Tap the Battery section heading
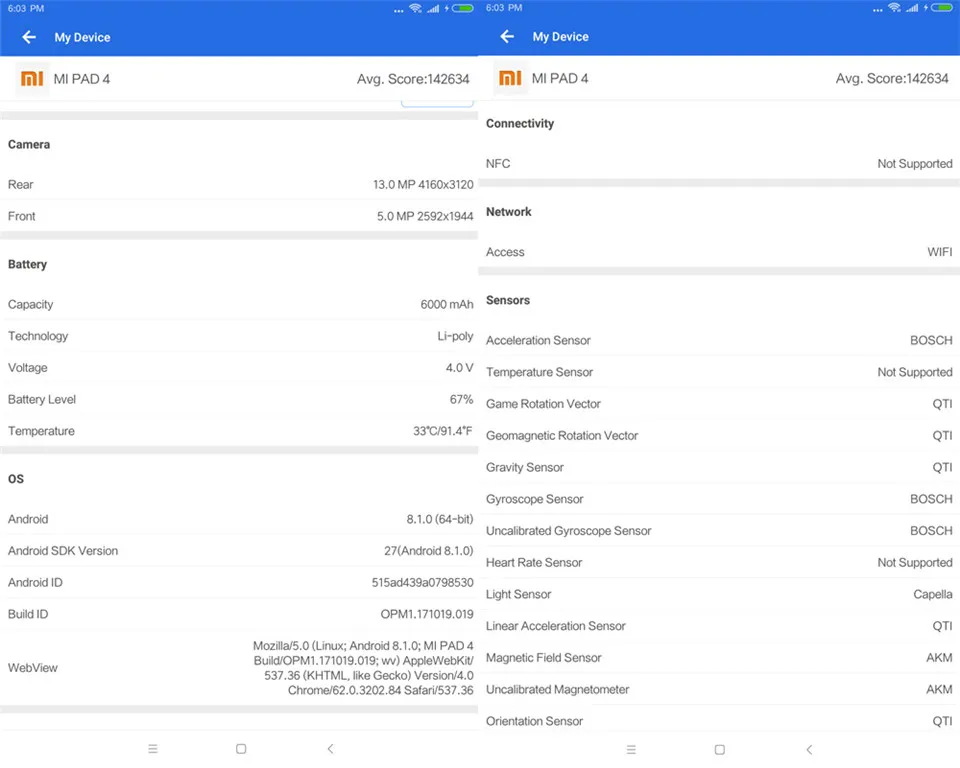Viewport: 960px width, 768px height. coord(28,265)
